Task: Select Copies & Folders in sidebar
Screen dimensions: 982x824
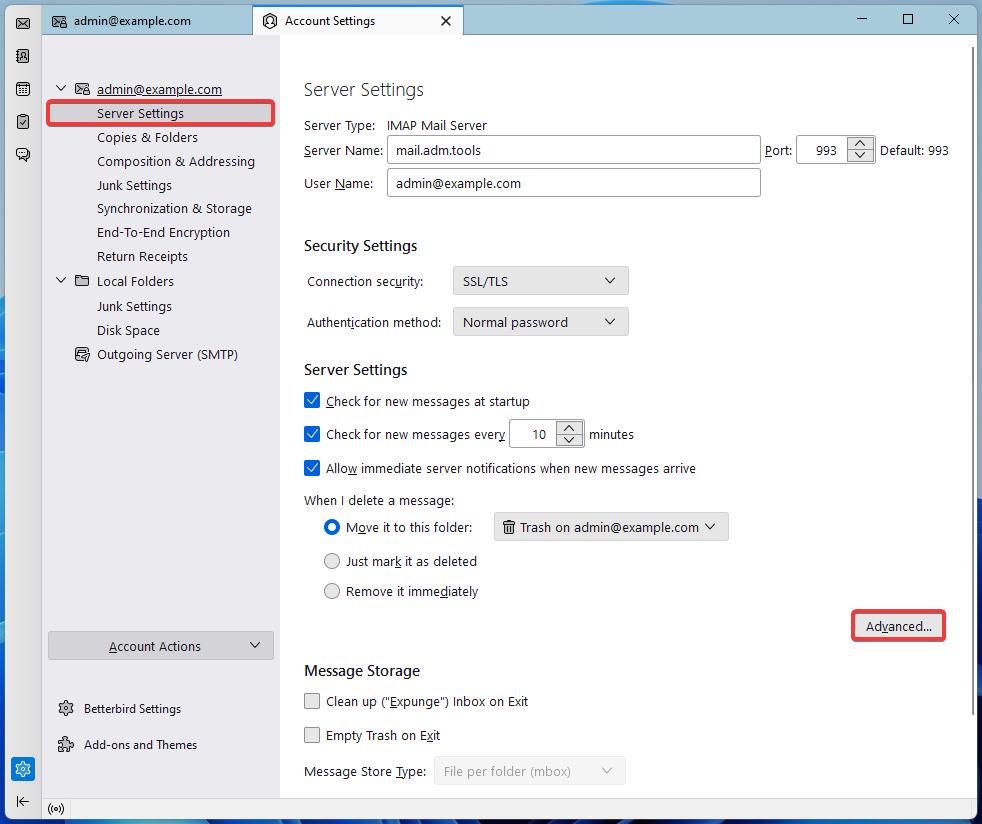Action: point(147,138)
